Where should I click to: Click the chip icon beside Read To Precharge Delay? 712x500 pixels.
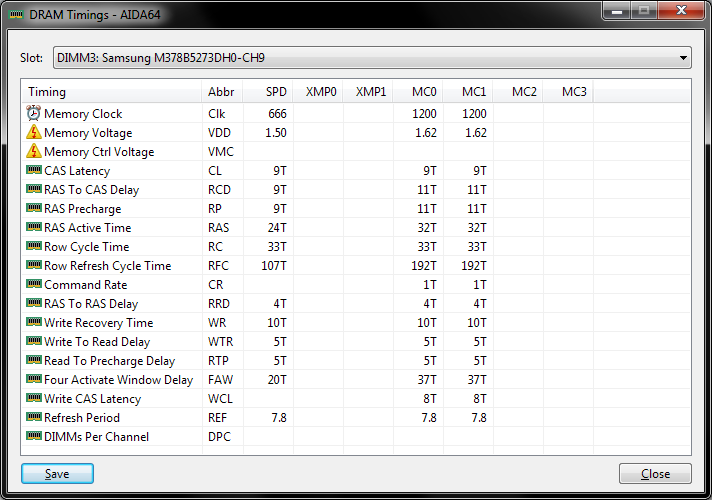pyautogui.click(x=34, y=360)
